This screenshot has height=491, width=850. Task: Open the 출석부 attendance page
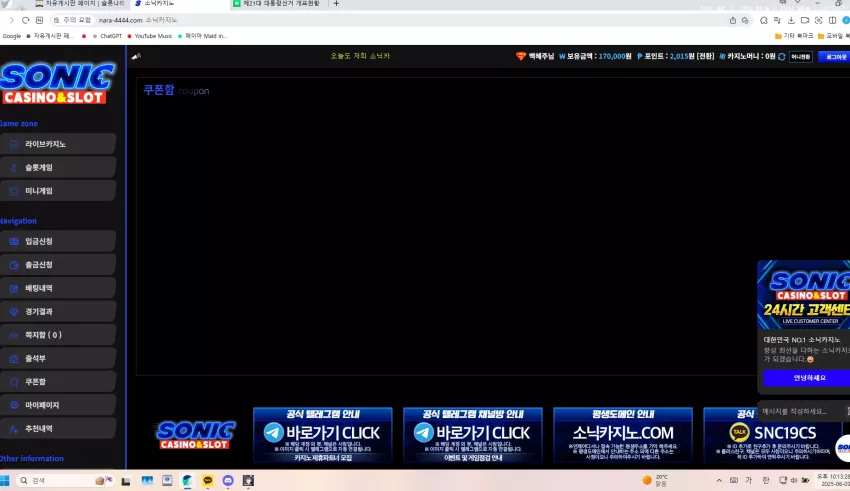pos(57,358)
